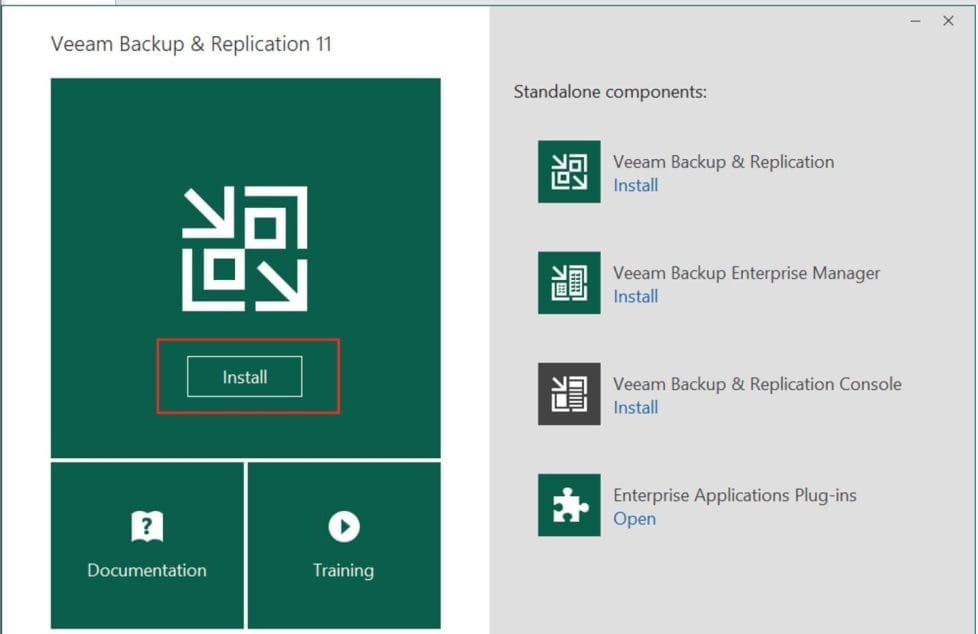Open the Documentation tile label

147,570
